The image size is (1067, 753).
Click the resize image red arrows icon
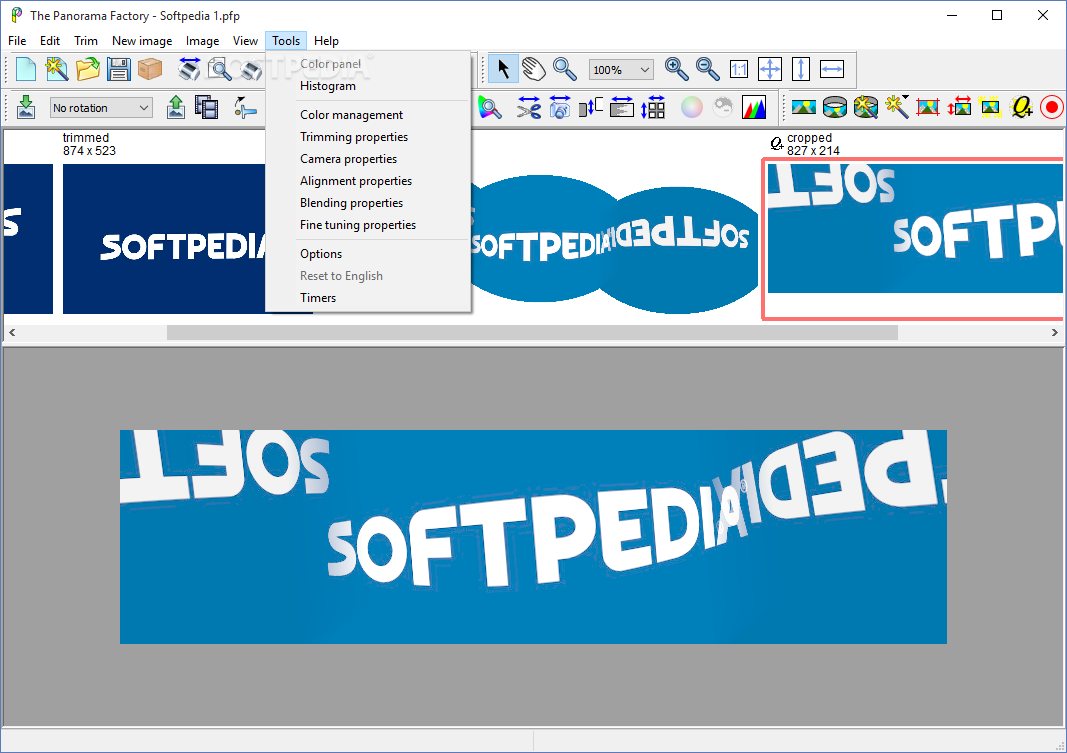coord(959,107)
